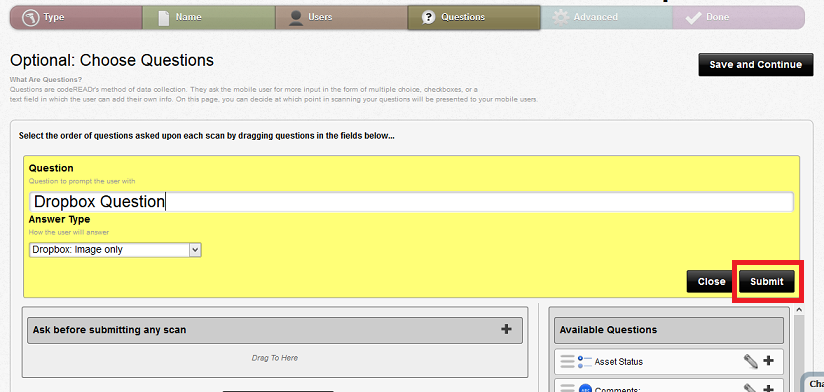Click the question mark icon in Questions tab
Viewport: 824px width, 392px height.
(429, 18)
